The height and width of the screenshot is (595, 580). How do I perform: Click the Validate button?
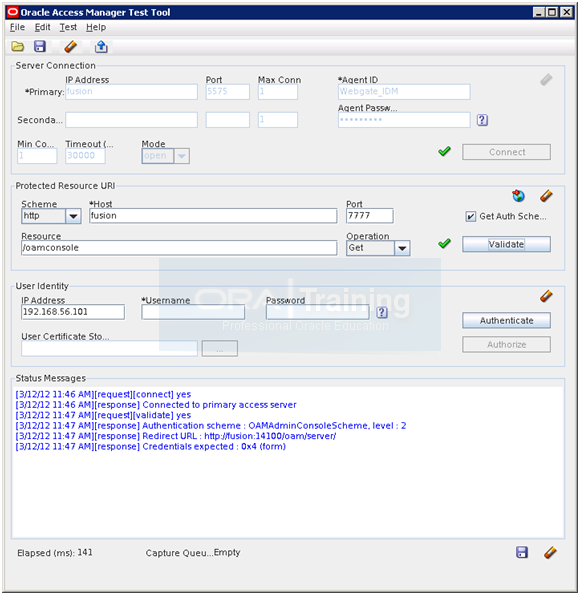tap(506, 244)
